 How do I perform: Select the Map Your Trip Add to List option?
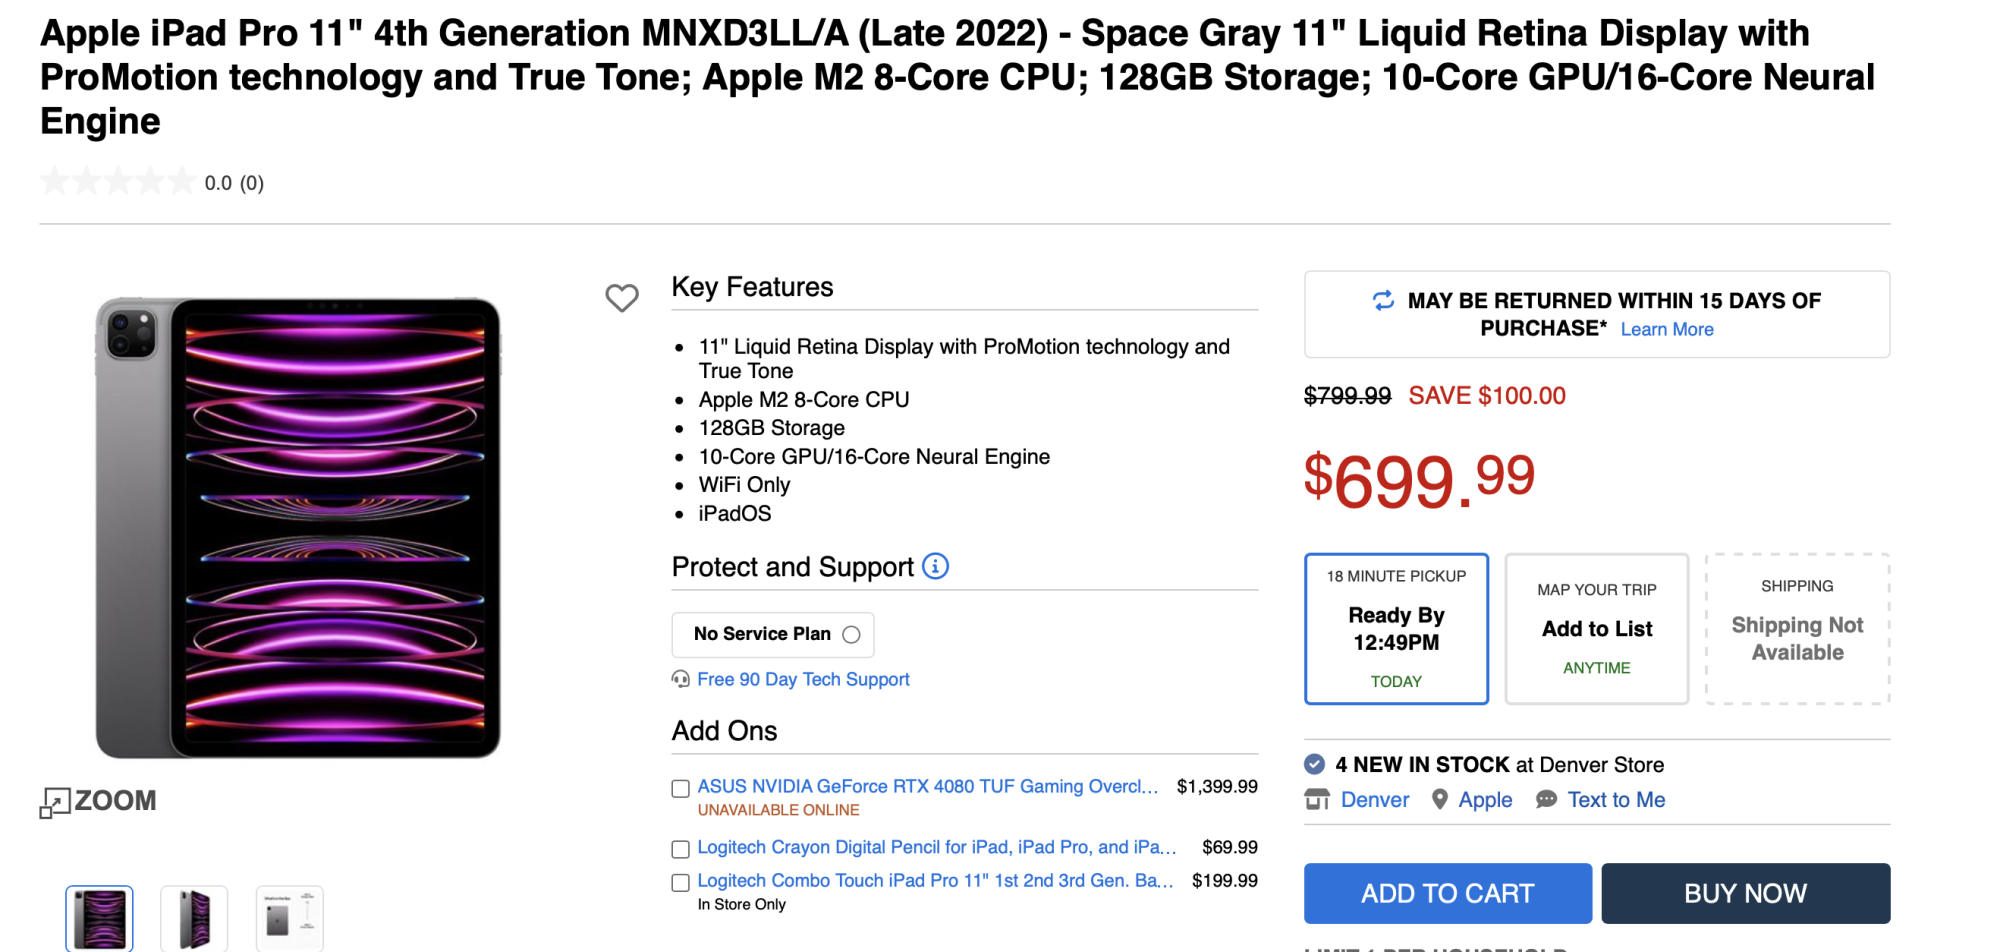[1596, 629]
